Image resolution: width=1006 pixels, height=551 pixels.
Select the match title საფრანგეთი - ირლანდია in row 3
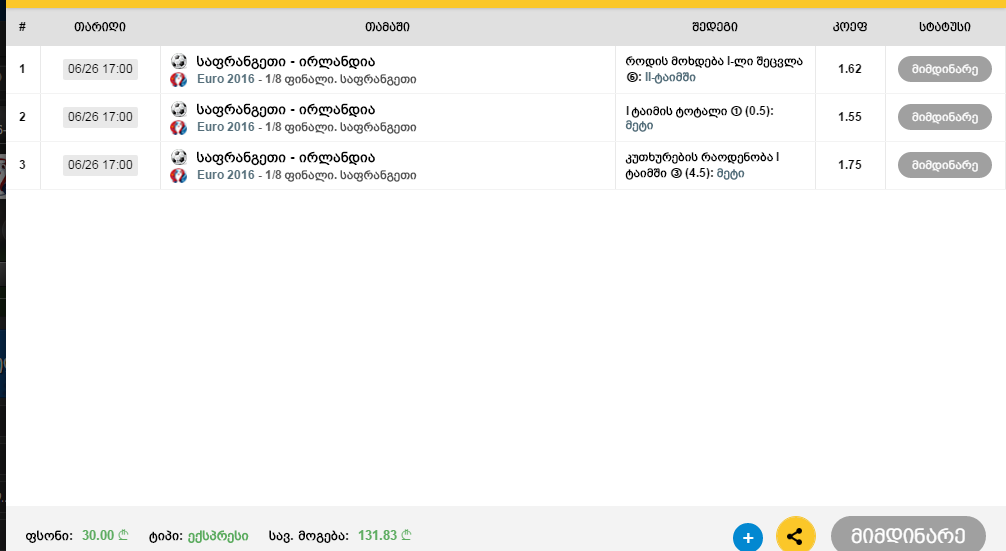(286, 158)
